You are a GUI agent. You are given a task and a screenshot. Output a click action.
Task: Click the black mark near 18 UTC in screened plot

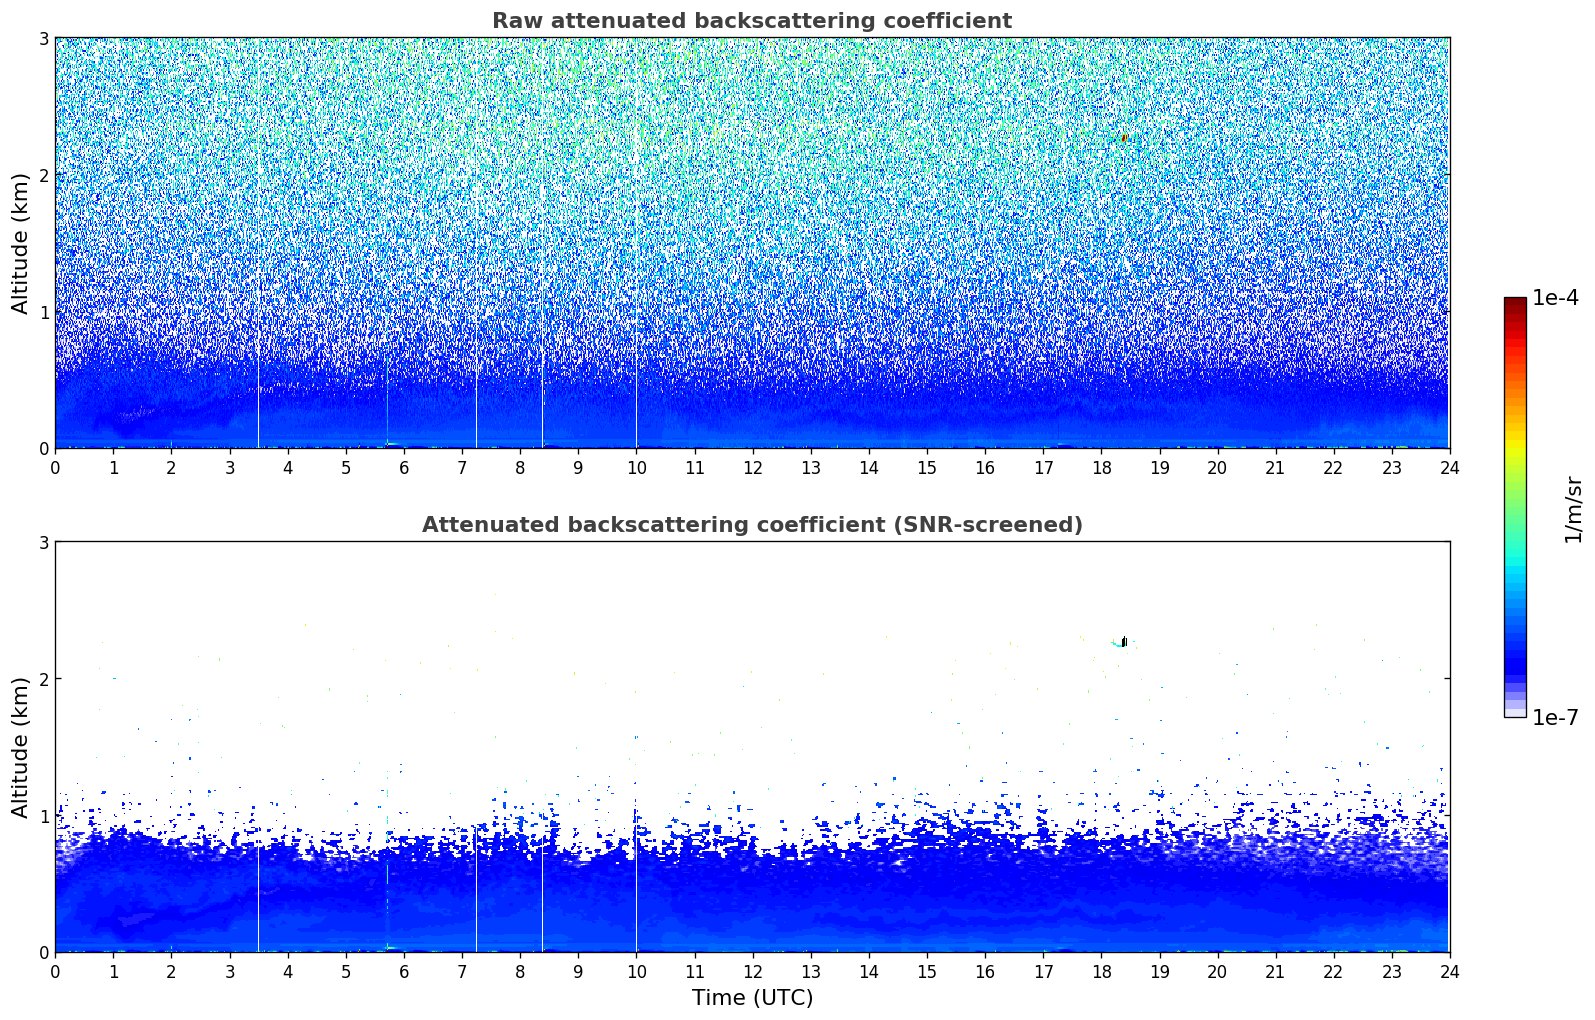1124,641
